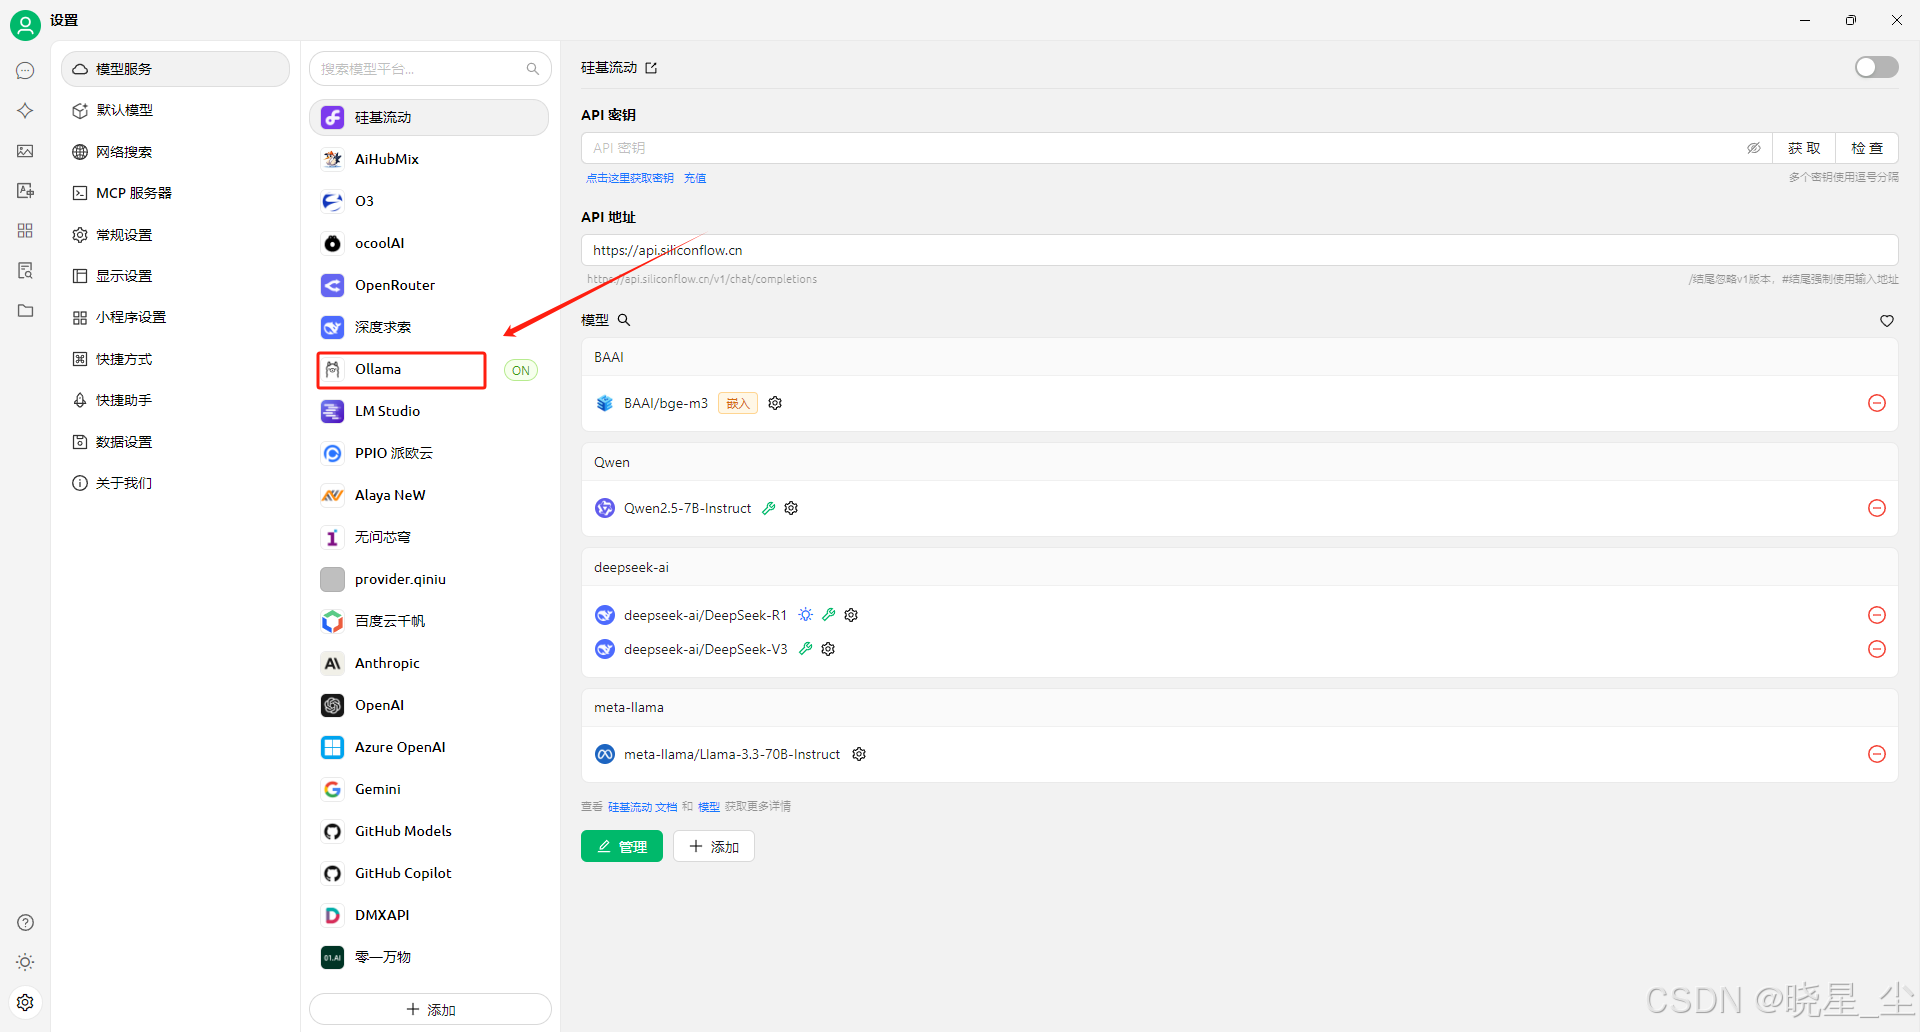Open the translate icon in sidebar

25,191
